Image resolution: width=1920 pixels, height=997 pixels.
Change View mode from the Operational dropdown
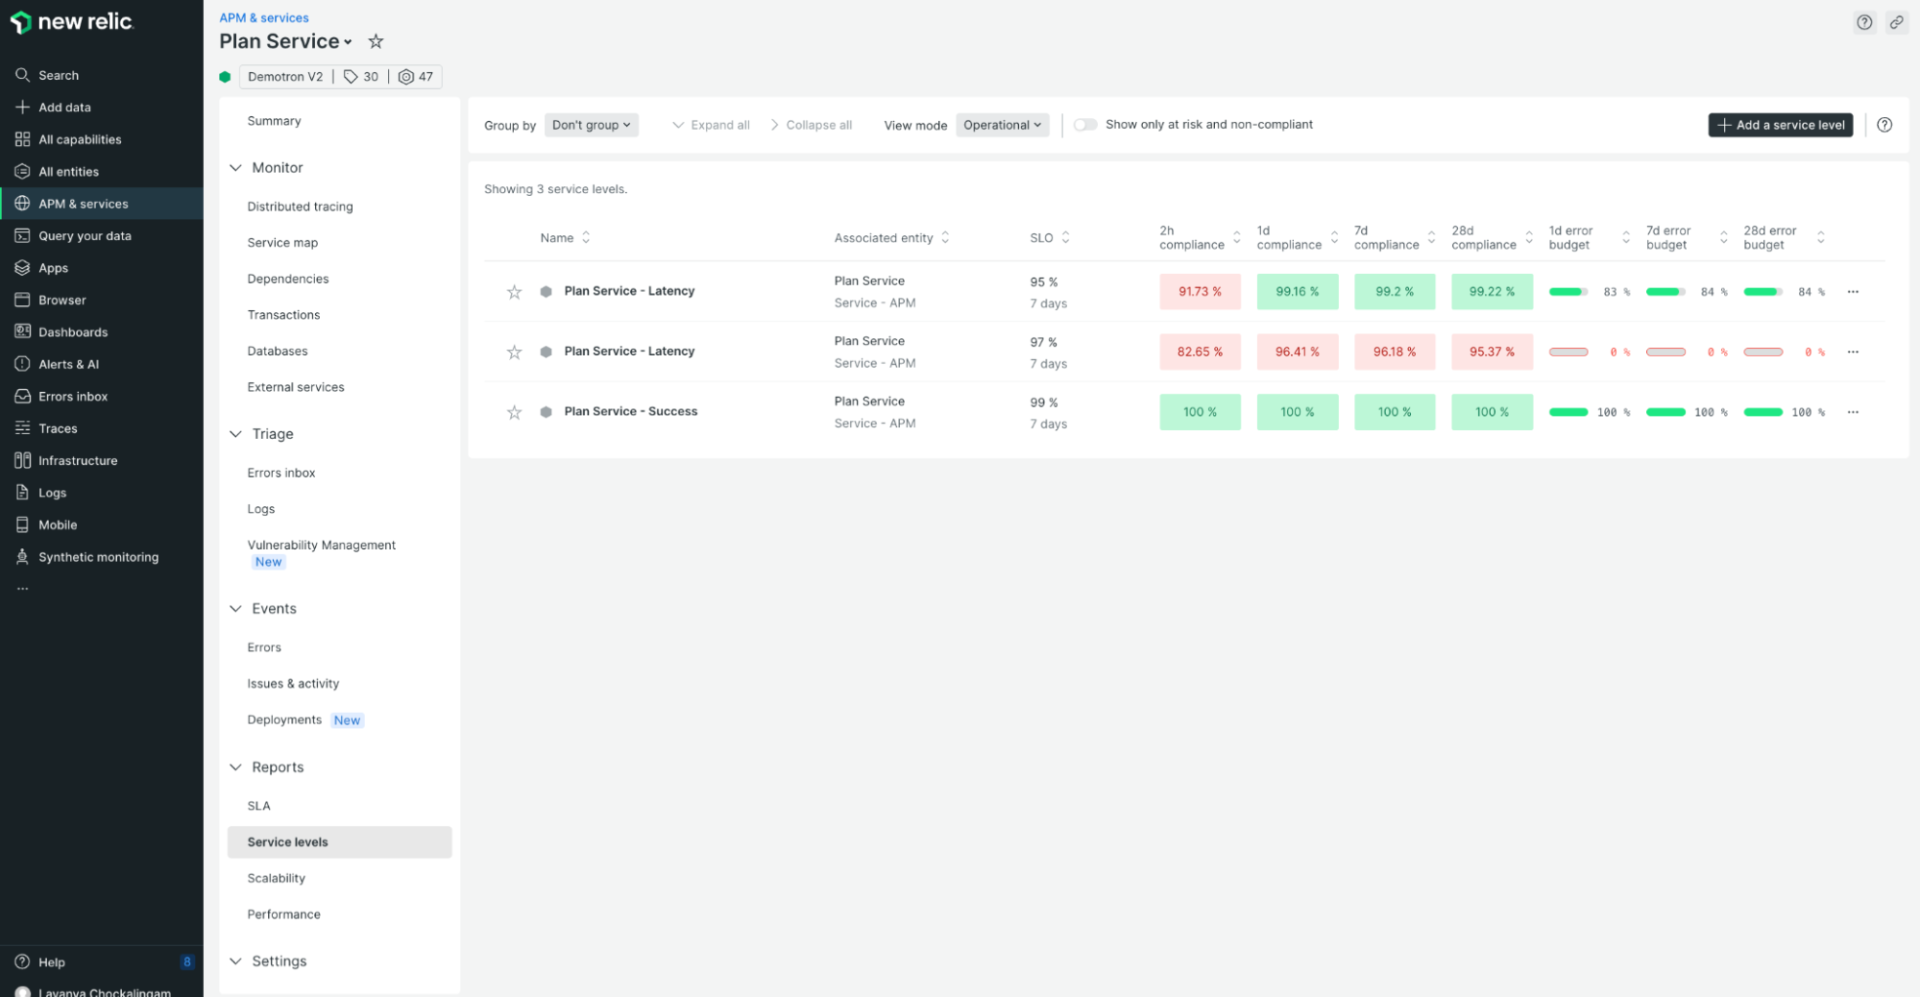point(1002,124)
